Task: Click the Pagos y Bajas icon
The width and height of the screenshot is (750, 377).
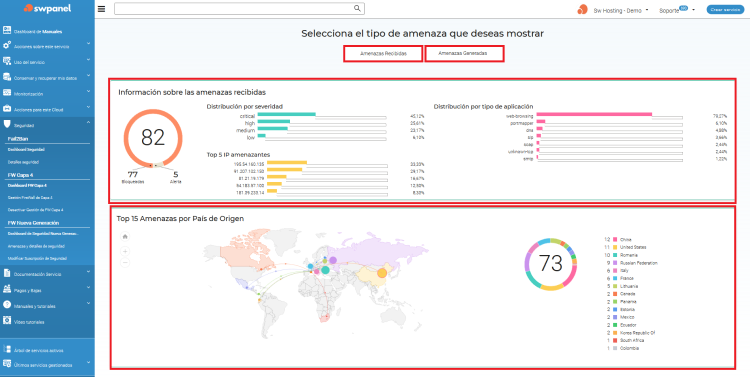Action: [7, 289]
